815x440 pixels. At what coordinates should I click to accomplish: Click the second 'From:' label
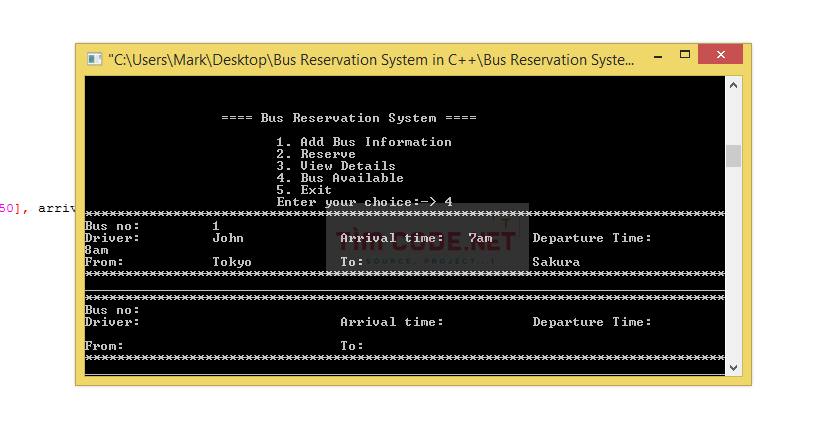tap(104, 346)
